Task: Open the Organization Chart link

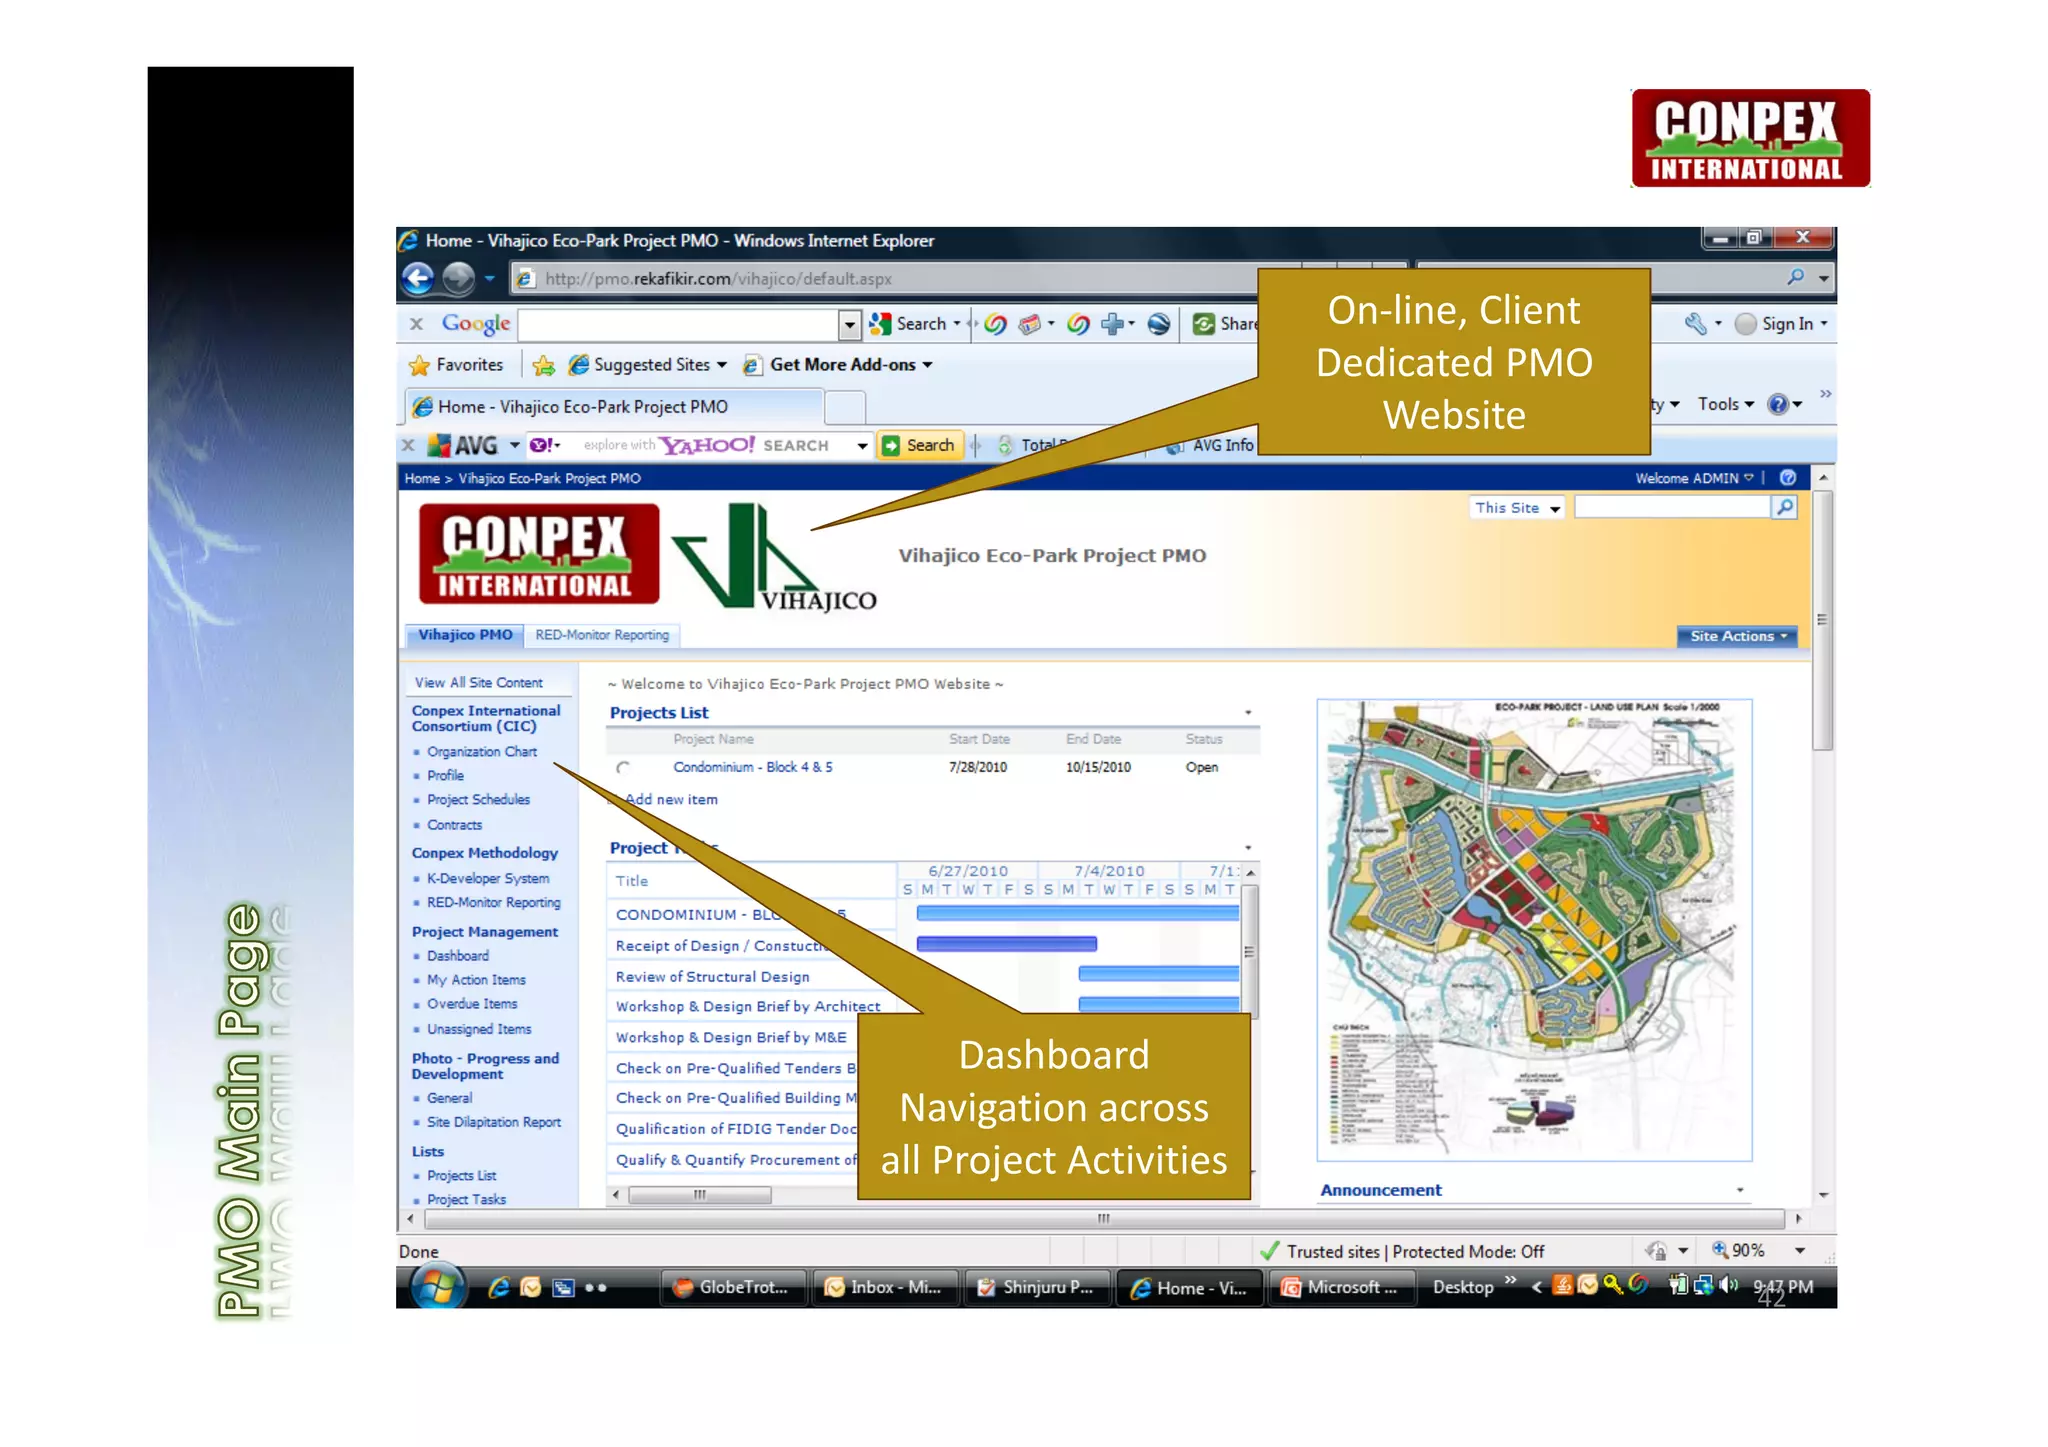Action: (x=482, y=751)
